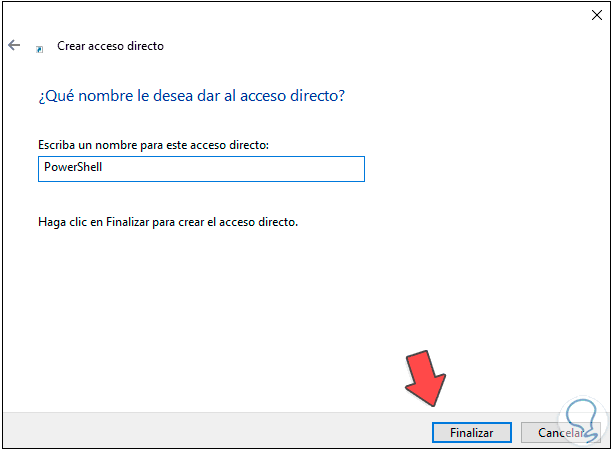Click the gray footer bar left of Finalizar

point(200,432)
